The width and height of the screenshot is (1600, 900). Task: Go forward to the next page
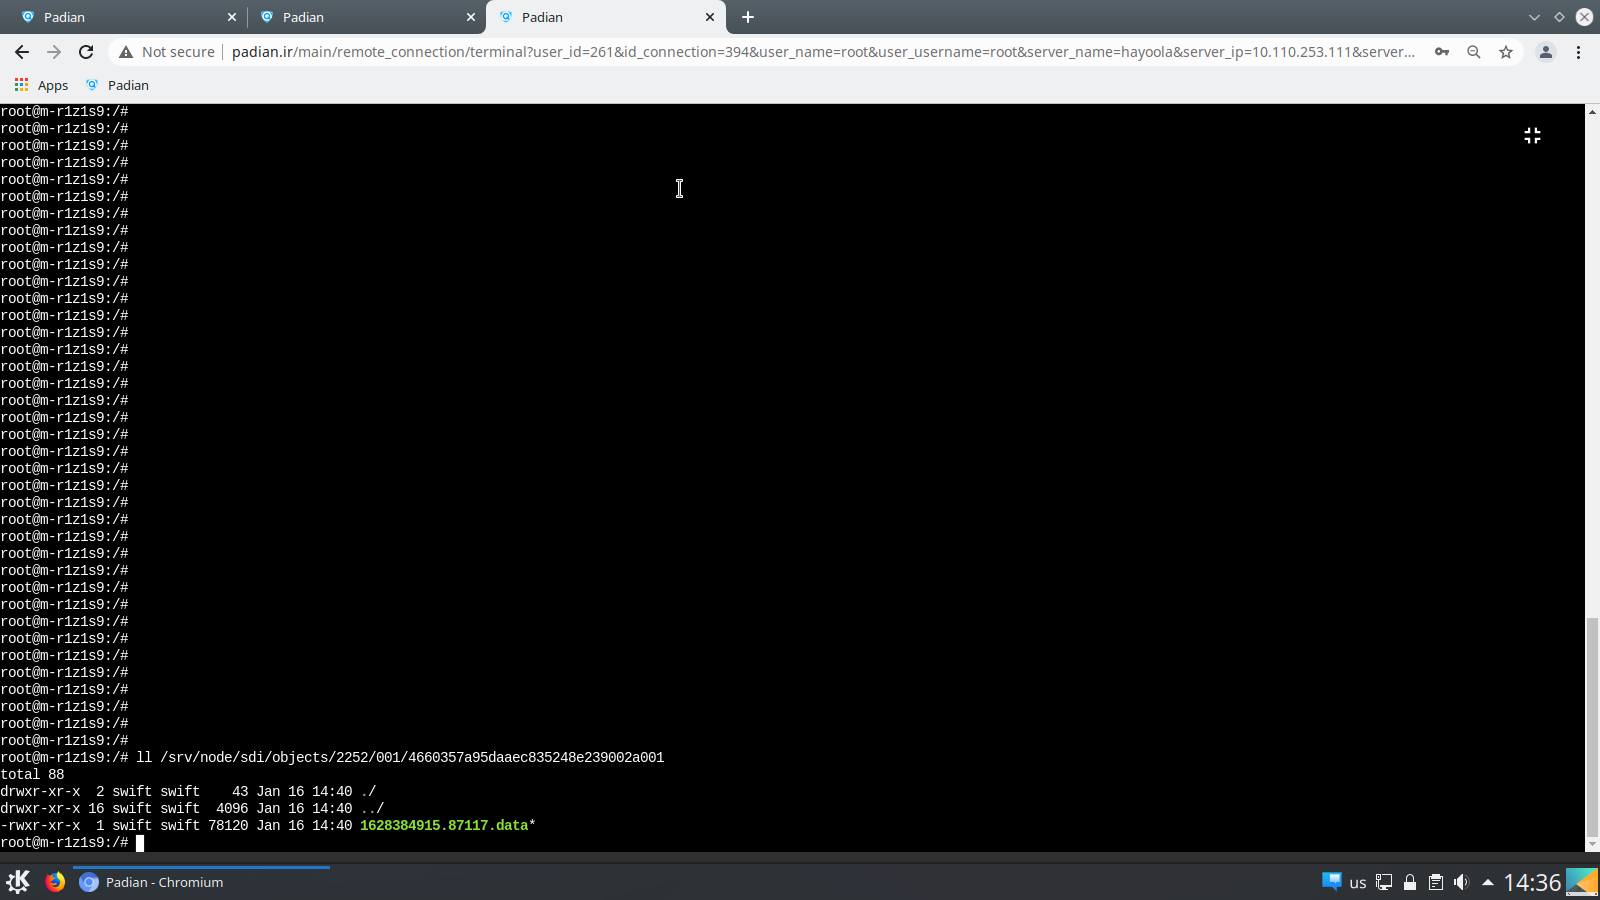tap(54, 52)
